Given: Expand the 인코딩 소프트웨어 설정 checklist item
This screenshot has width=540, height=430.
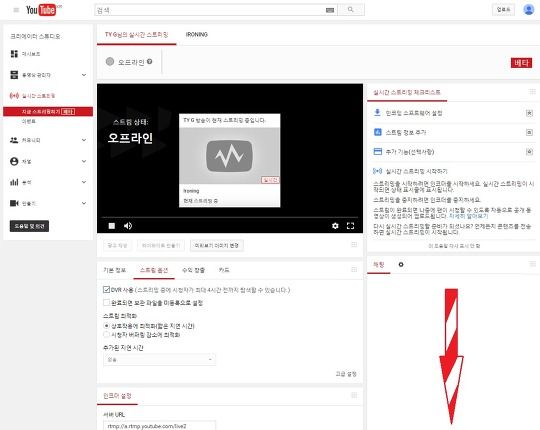Looking at the screenshot, I should click(x=529, y=113).
